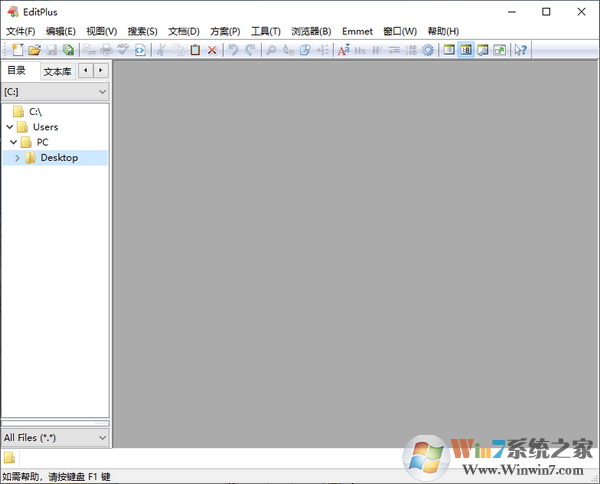This screenshot has width=600, height=484.
Task: Click the Redo arrow icon
Action: click(250, 50)
